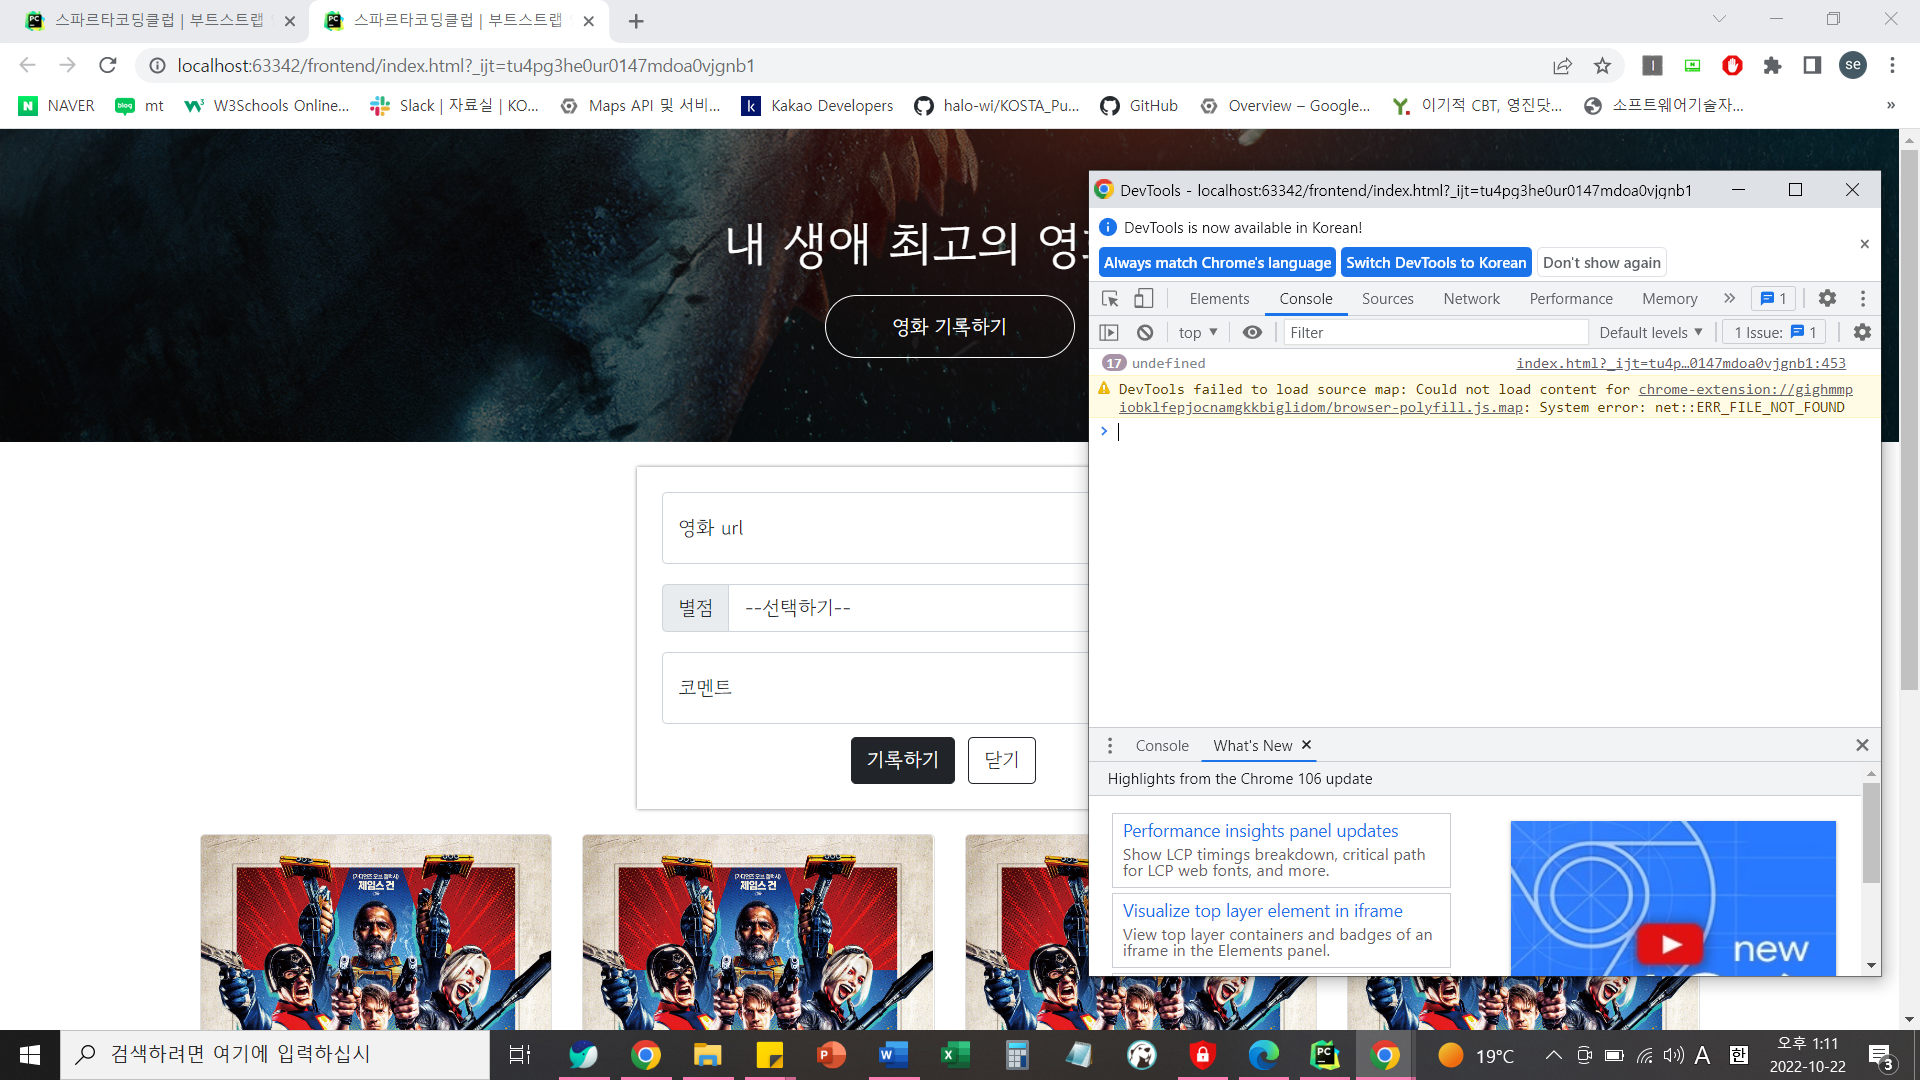This screenshot has height=1080, width=1920.
Task: Click the drawer scrollbar down arrow
Action: coord(1871,966)
